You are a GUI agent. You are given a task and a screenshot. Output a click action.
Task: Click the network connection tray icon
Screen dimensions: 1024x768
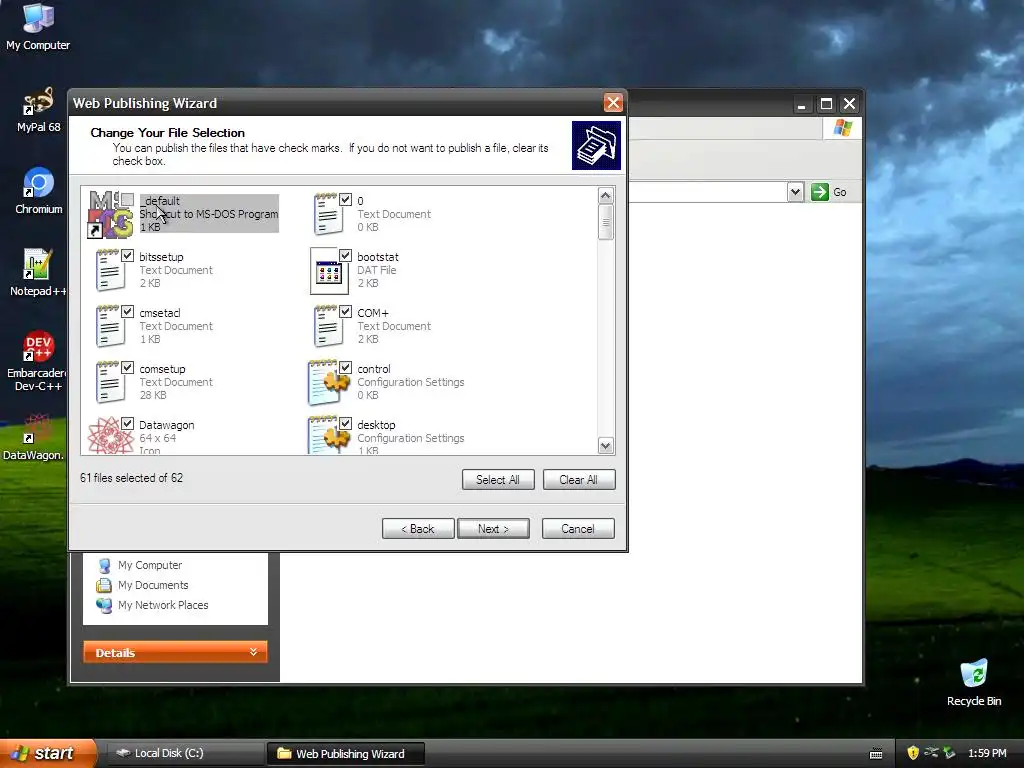(x=931, y=753)
